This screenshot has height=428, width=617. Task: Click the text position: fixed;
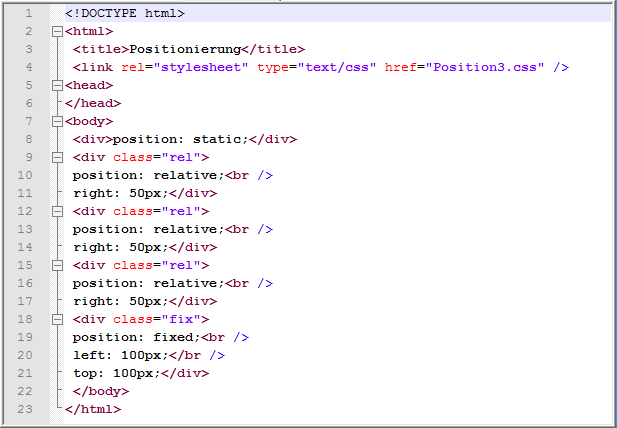point(137,338)
